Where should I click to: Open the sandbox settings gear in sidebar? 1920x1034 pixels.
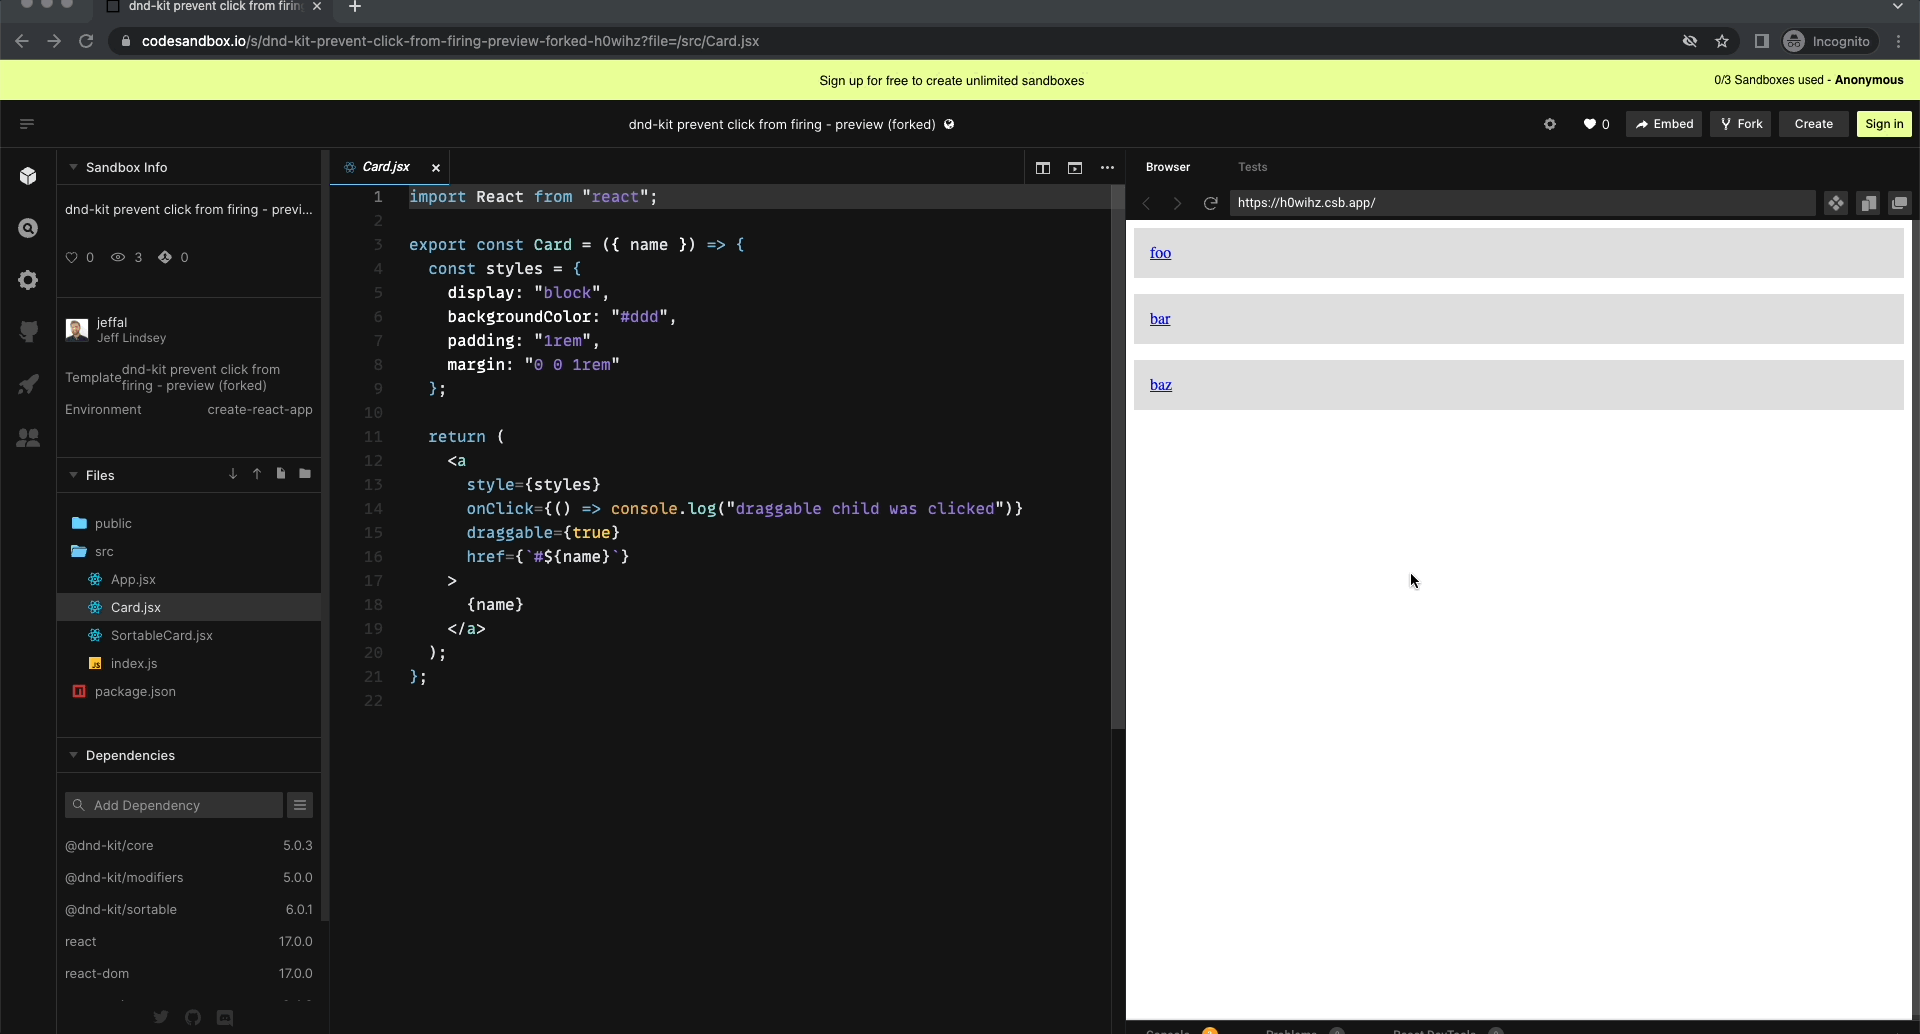[x=28, y=280]
